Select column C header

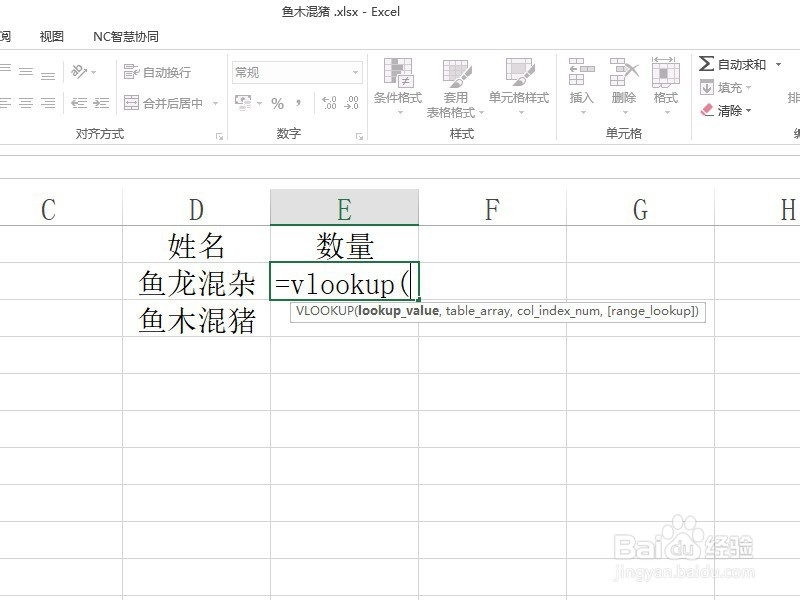click(x=61, y=209)
